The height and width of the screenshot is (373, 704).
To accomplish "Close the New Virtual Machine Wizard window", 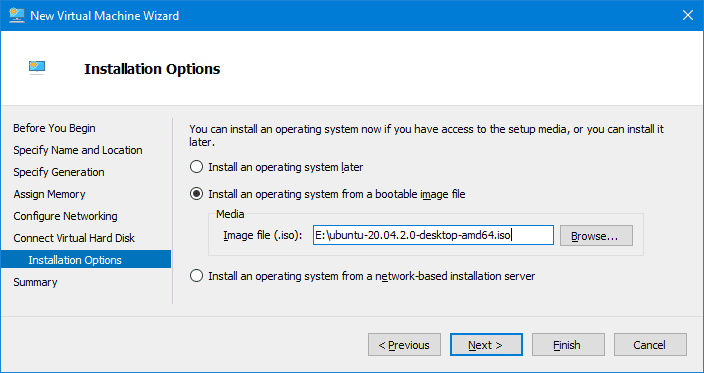I will click(x=687, y=16).
